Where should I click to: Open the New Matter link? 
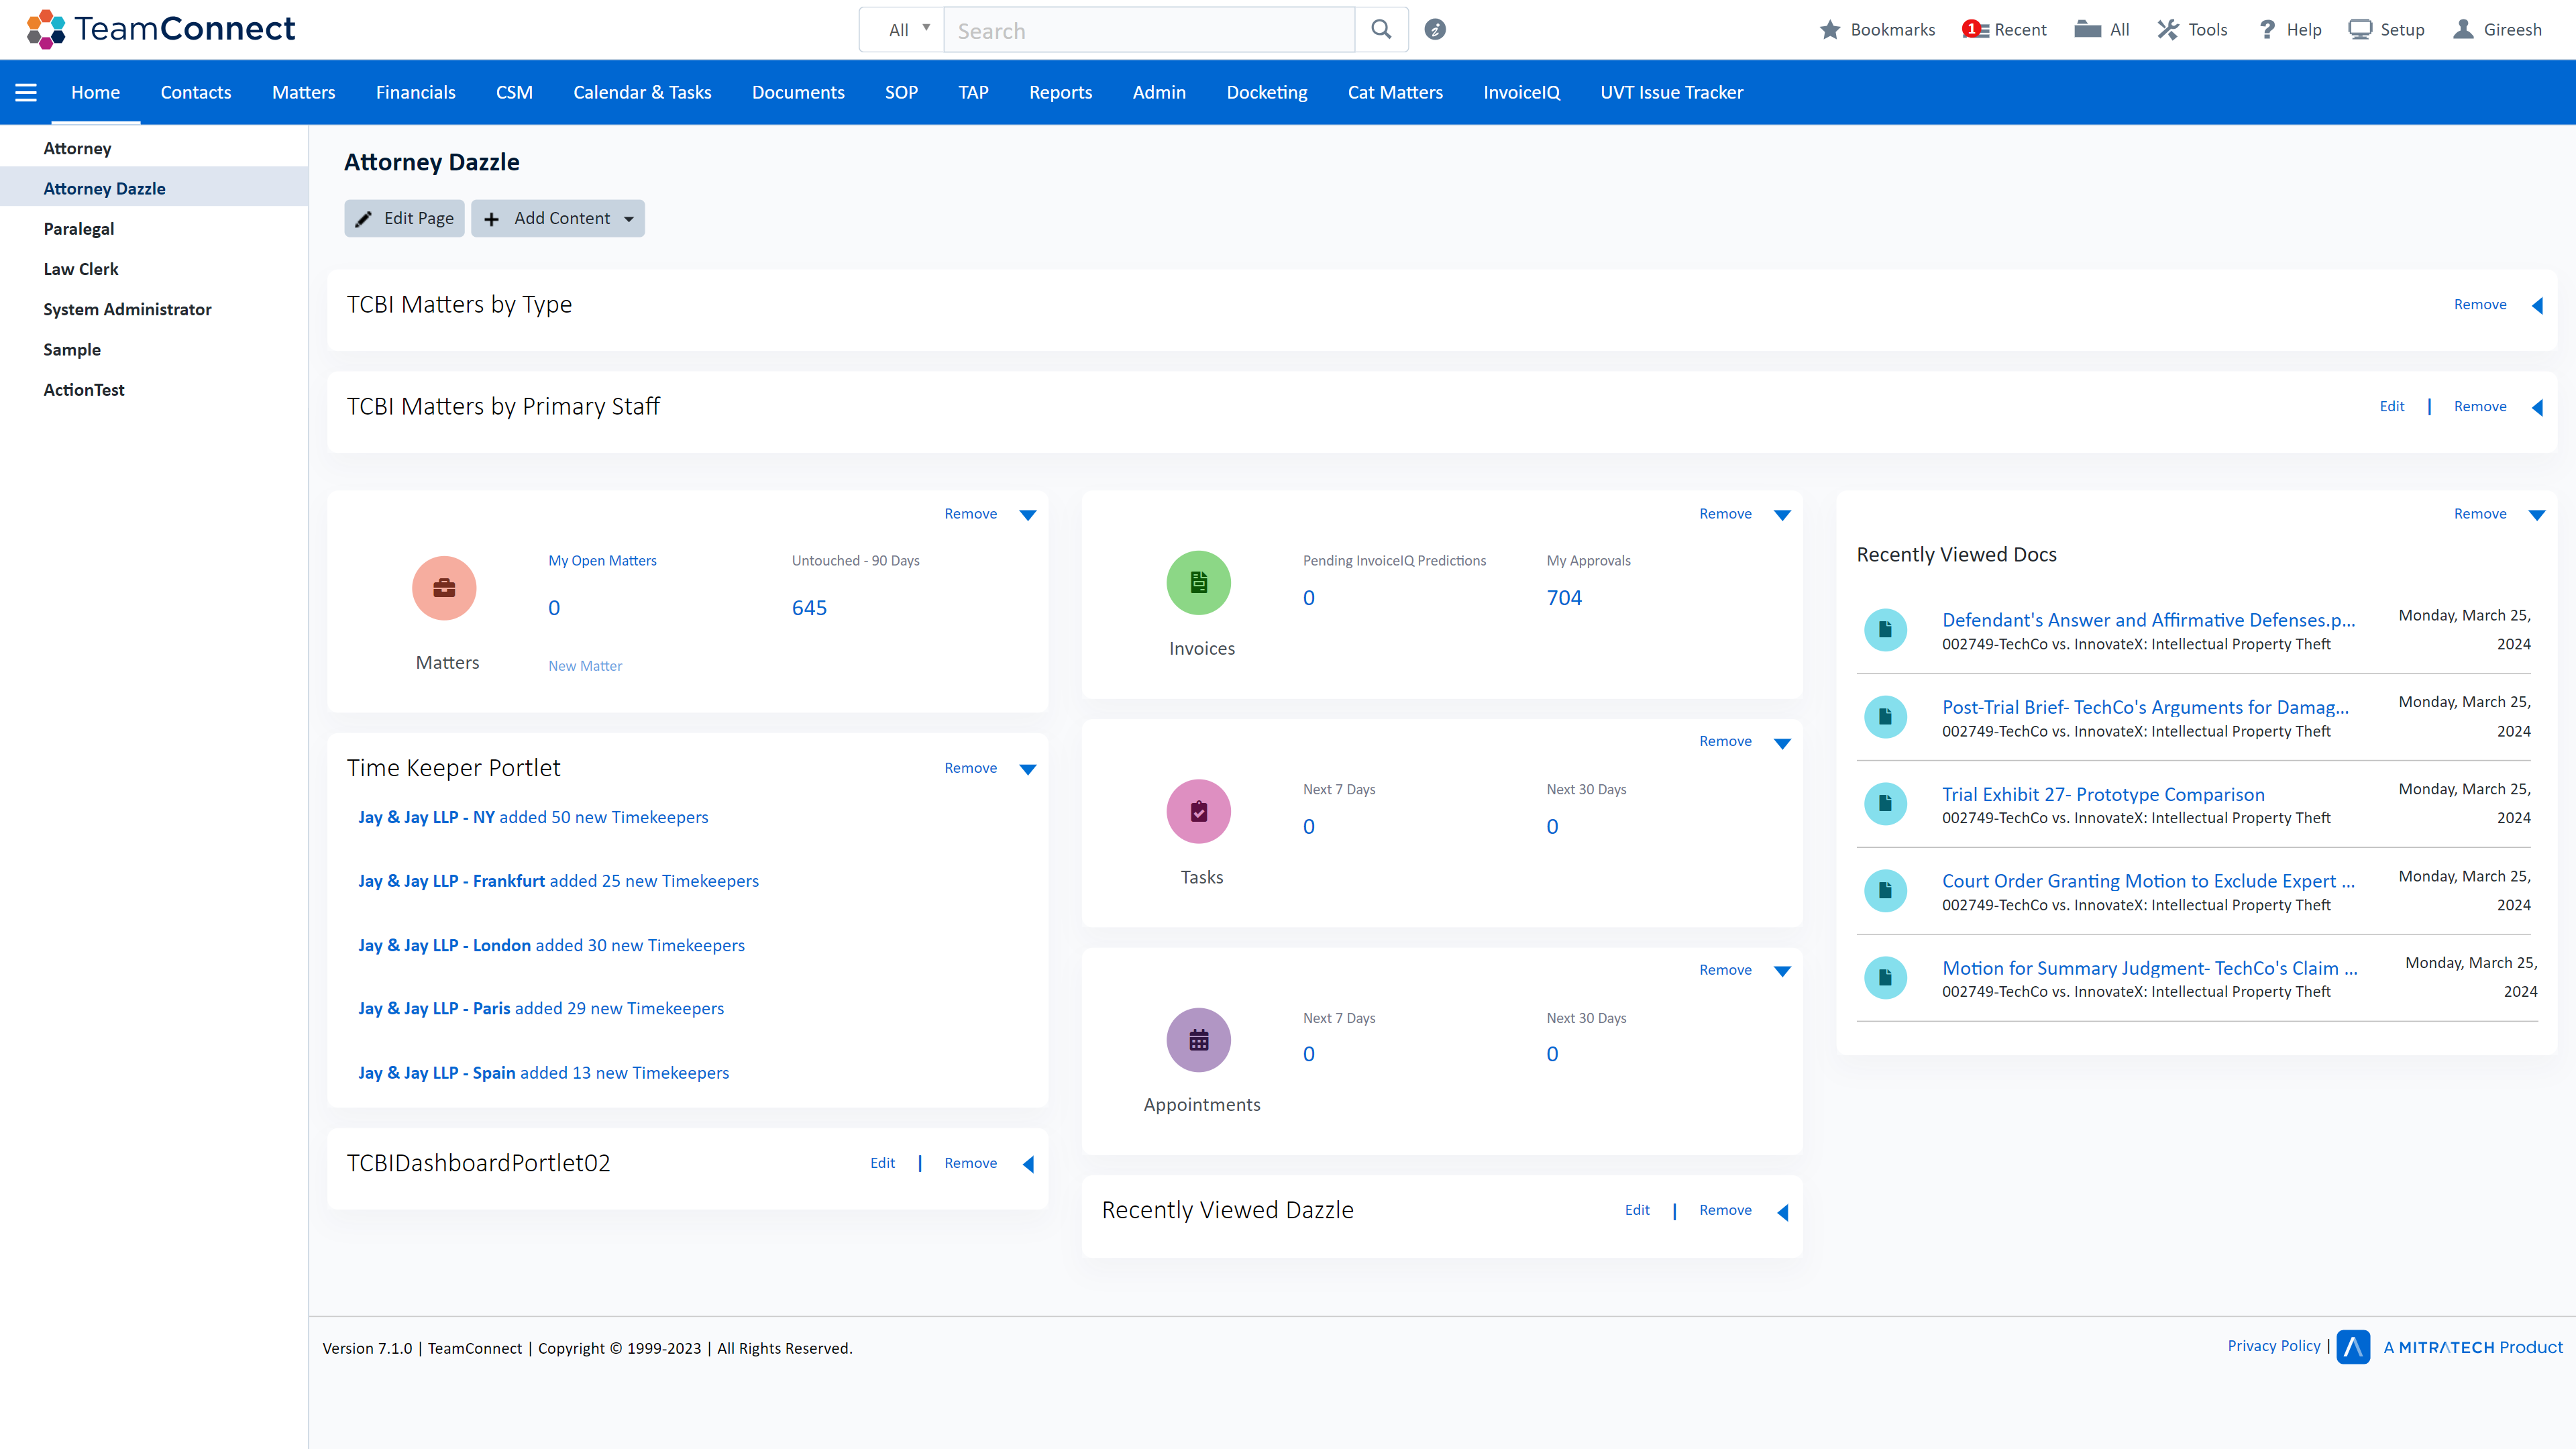pyautogui.click(x=584, y=665)
